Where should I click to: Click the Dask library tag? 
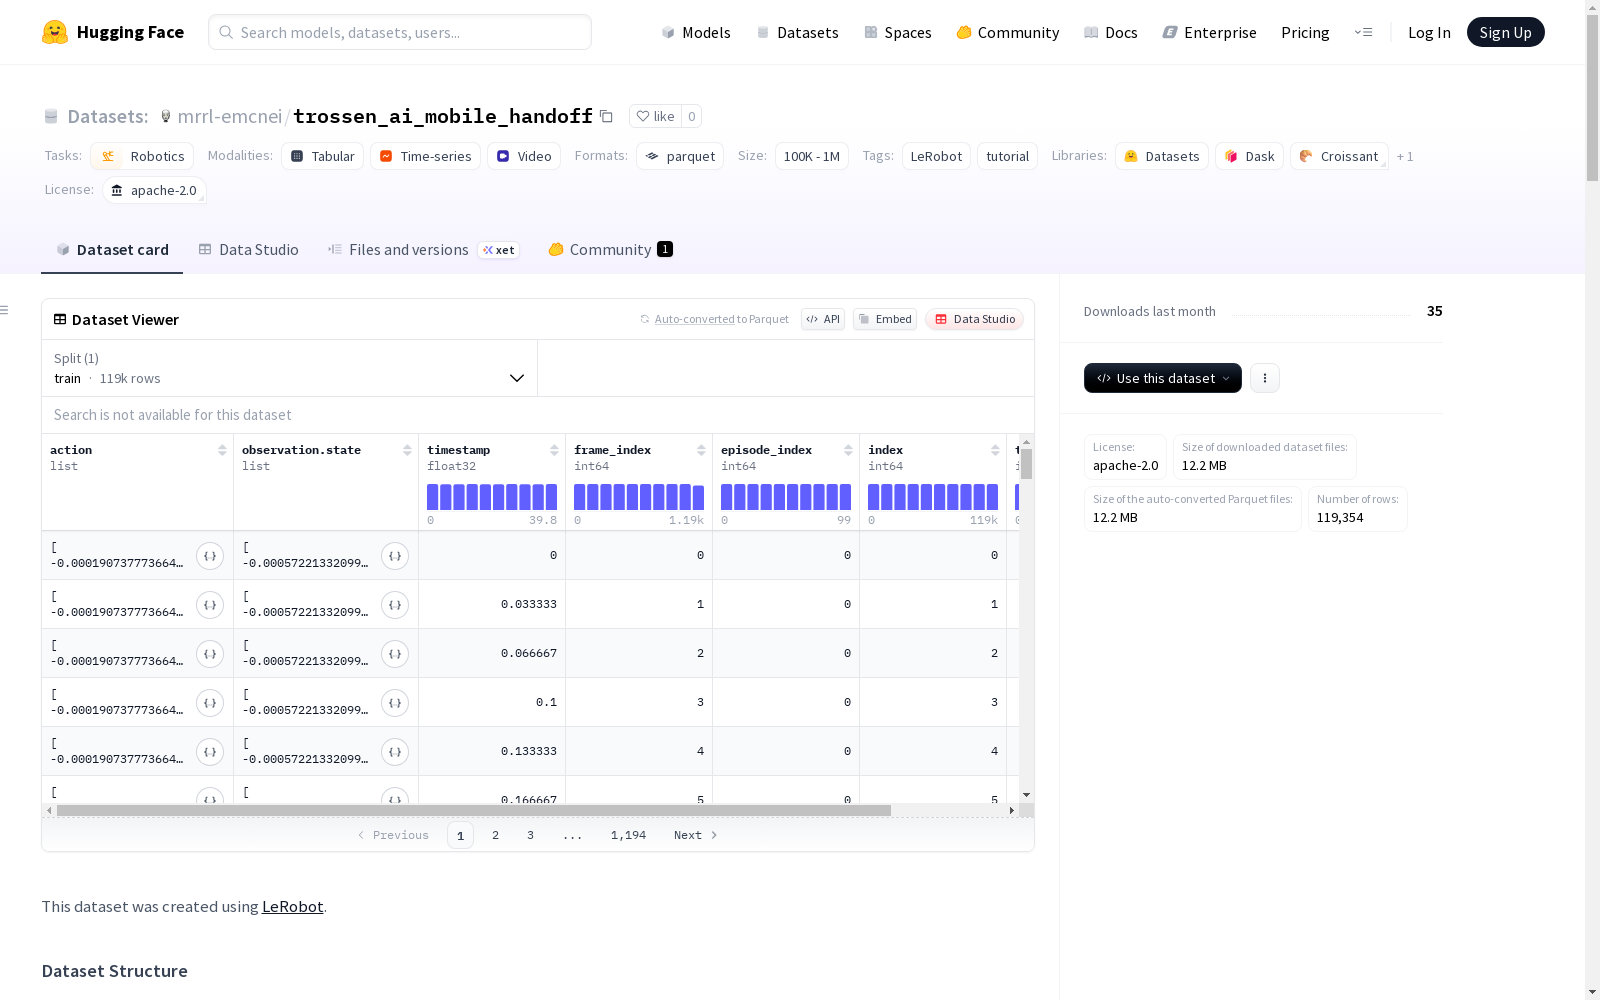1249,156
